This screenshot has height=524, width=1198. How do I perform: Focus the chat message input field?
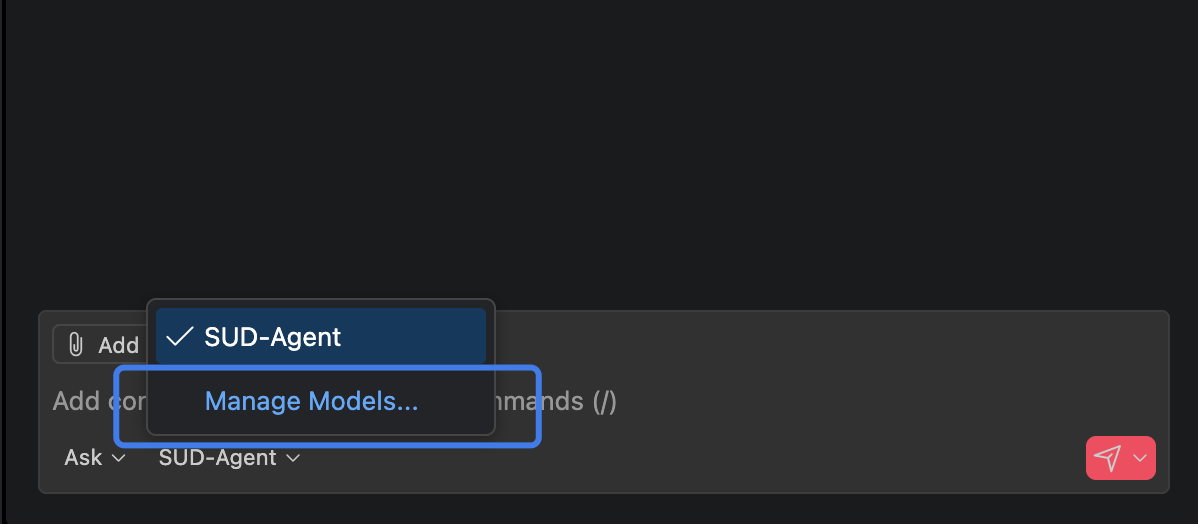pyautogui.click(x=800, y=402)
